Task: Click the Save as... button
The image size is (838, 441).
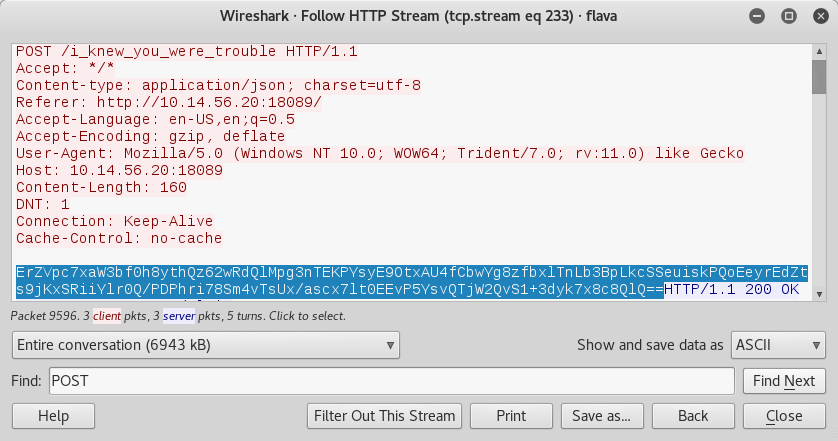Action: coord(602,416)
